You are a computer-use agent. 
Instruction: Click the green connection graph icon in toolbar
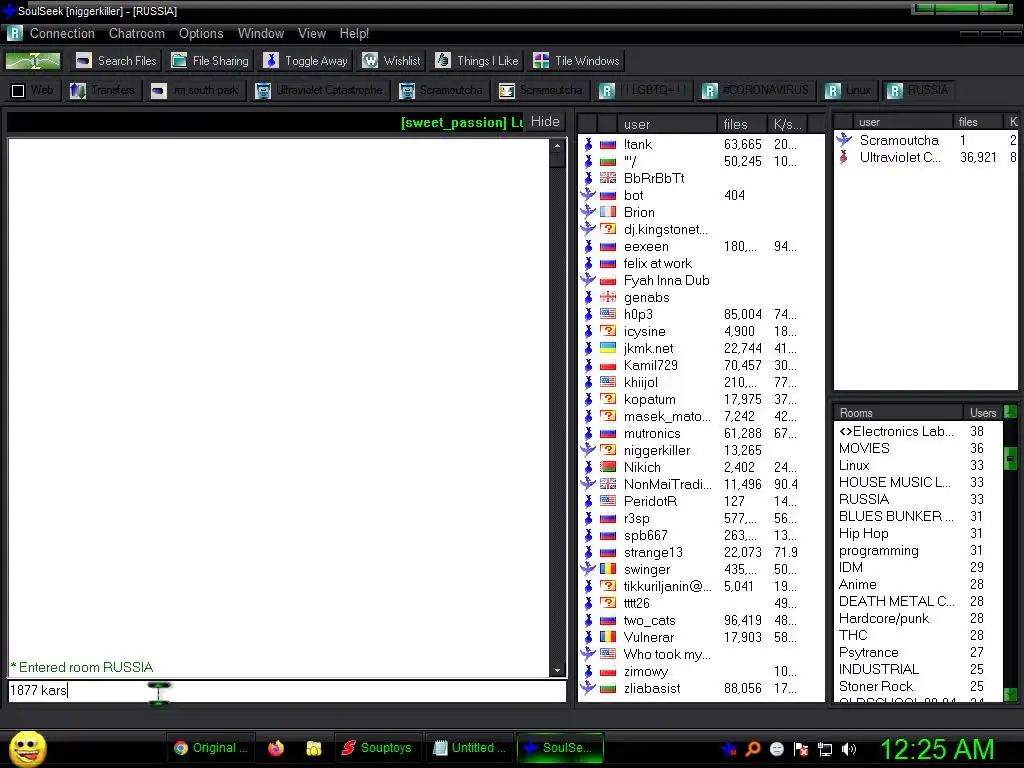tap(33, 61)
